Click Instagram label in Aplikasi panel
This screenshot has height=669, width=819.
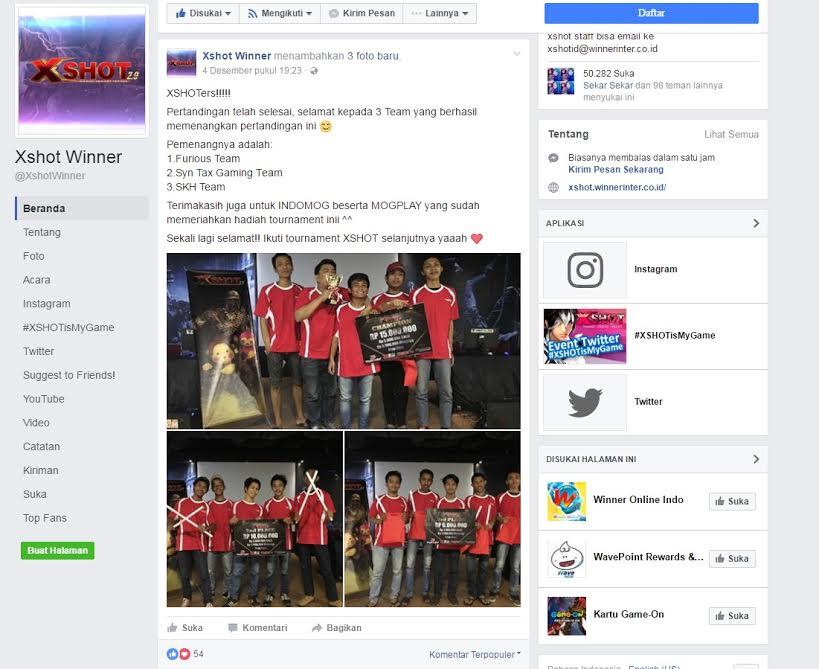pos(656,269)
